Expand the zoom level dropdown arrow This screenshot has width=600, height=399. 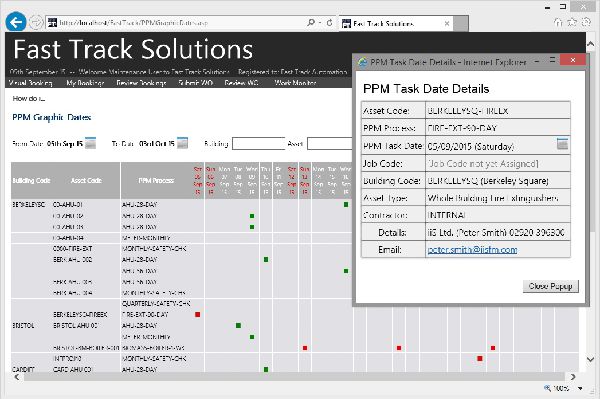580,389
